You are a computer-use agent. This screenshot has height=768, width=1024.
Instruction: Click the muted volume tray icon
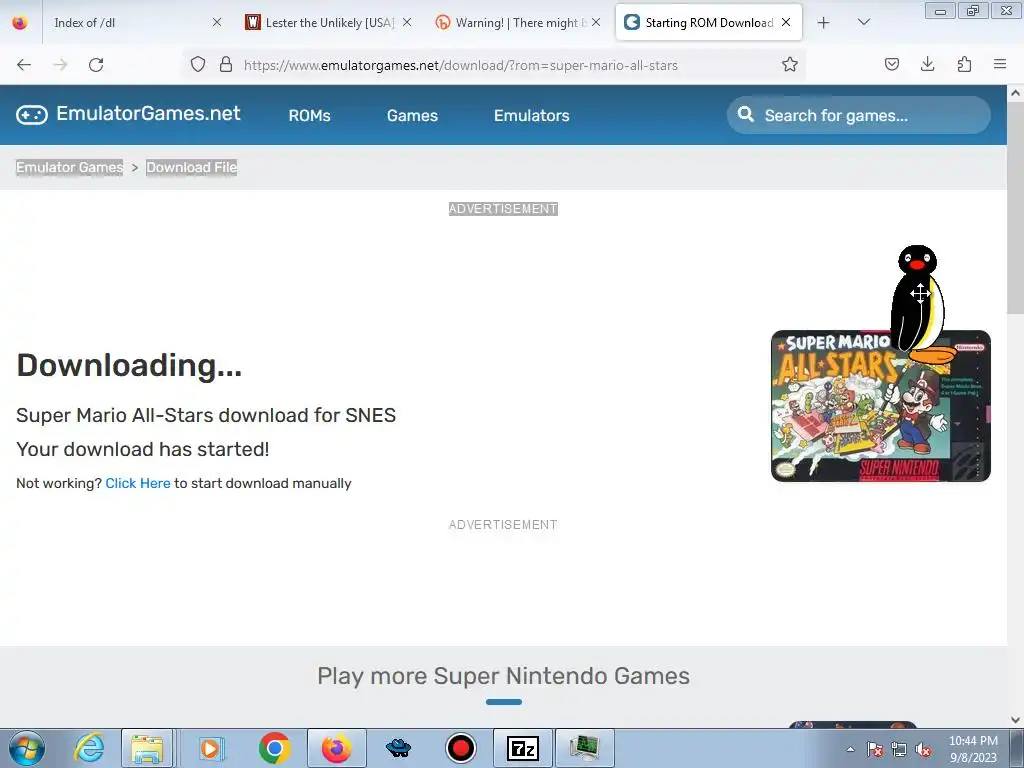click(x=923, y=749)
